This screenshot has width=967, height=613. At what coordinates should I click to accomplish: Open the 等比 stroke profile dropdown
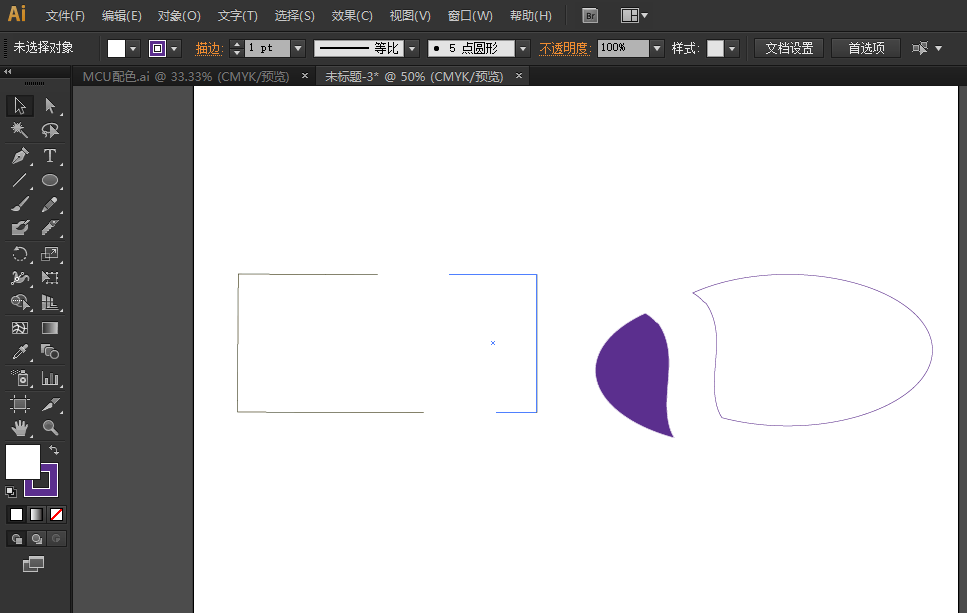pos(413,48)
